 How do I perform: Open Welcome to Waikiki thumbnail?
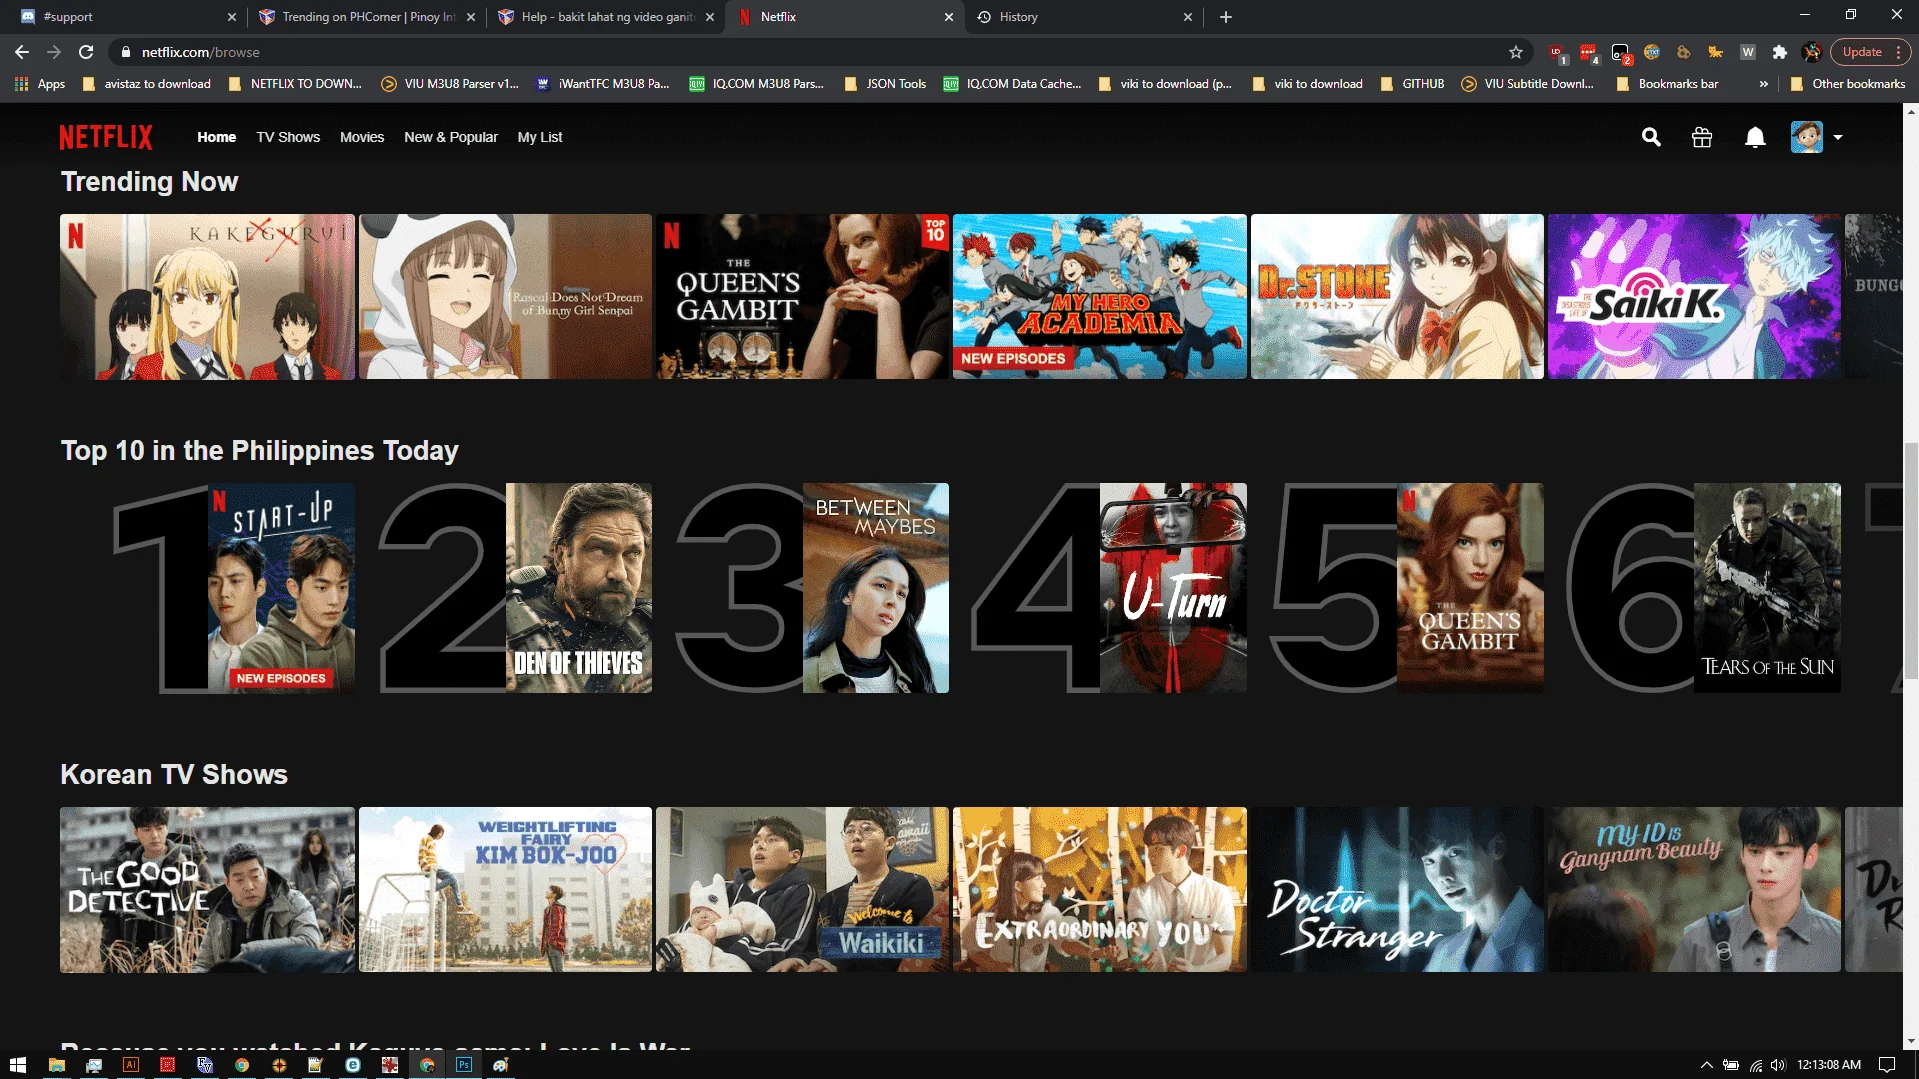(x=802, y=890)
